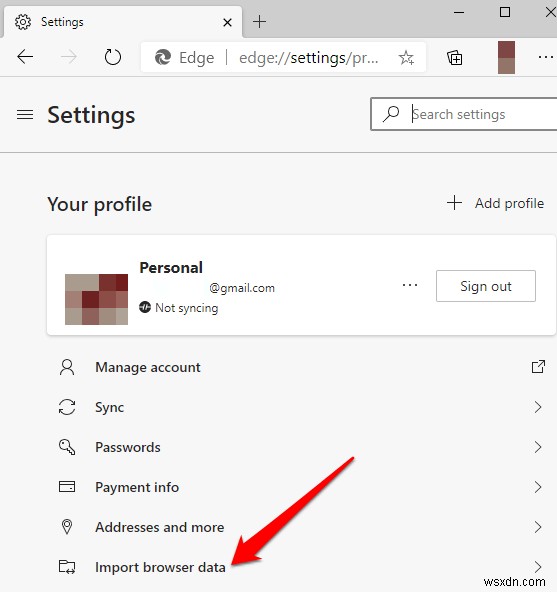Toggle the Settings hamburger menu

25,114
